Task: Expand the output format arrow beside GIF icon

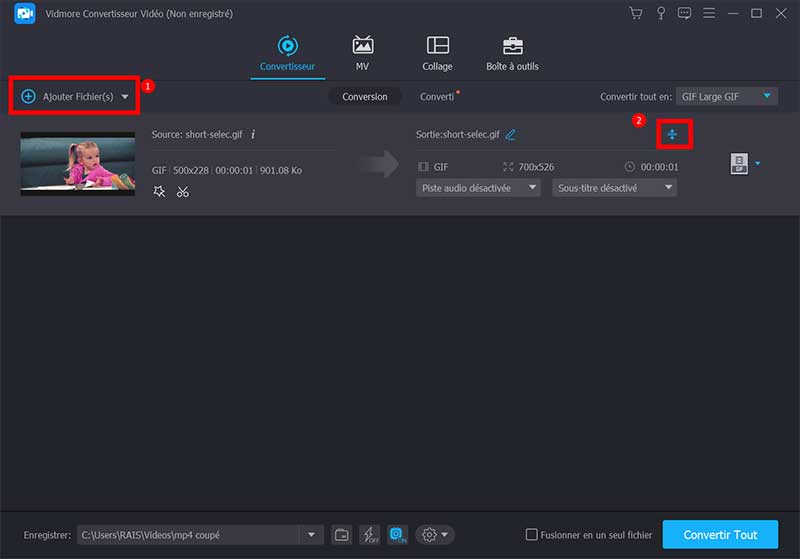Action: [758, 163]
